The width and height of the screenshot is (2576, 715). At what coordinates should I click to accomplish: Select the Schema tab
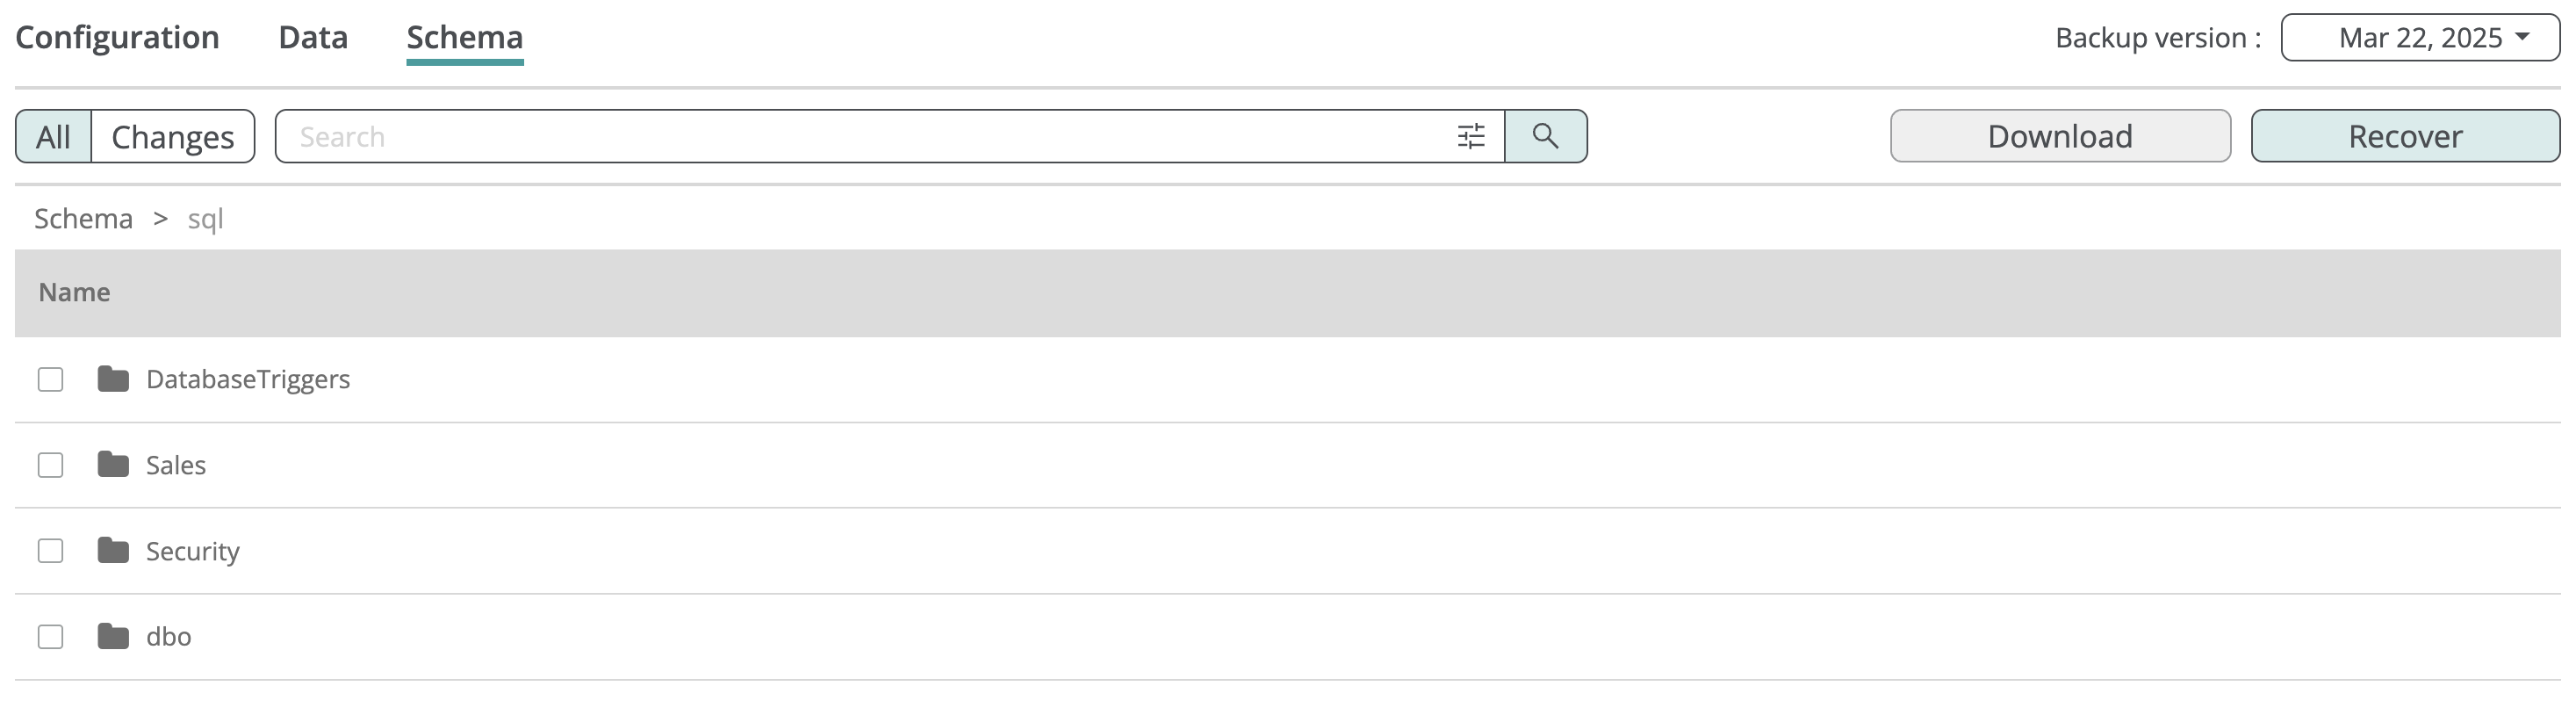pos(464,38)
